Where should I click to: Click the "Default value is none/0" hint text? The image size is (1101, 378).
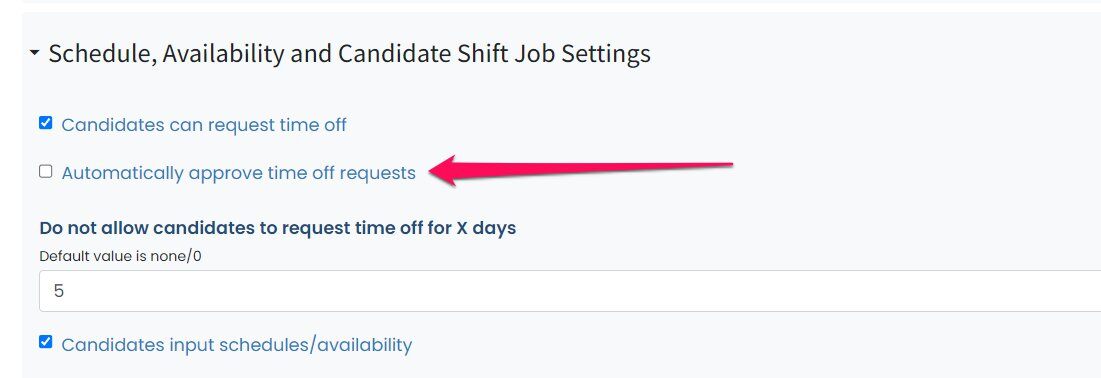tap(120, 256)
